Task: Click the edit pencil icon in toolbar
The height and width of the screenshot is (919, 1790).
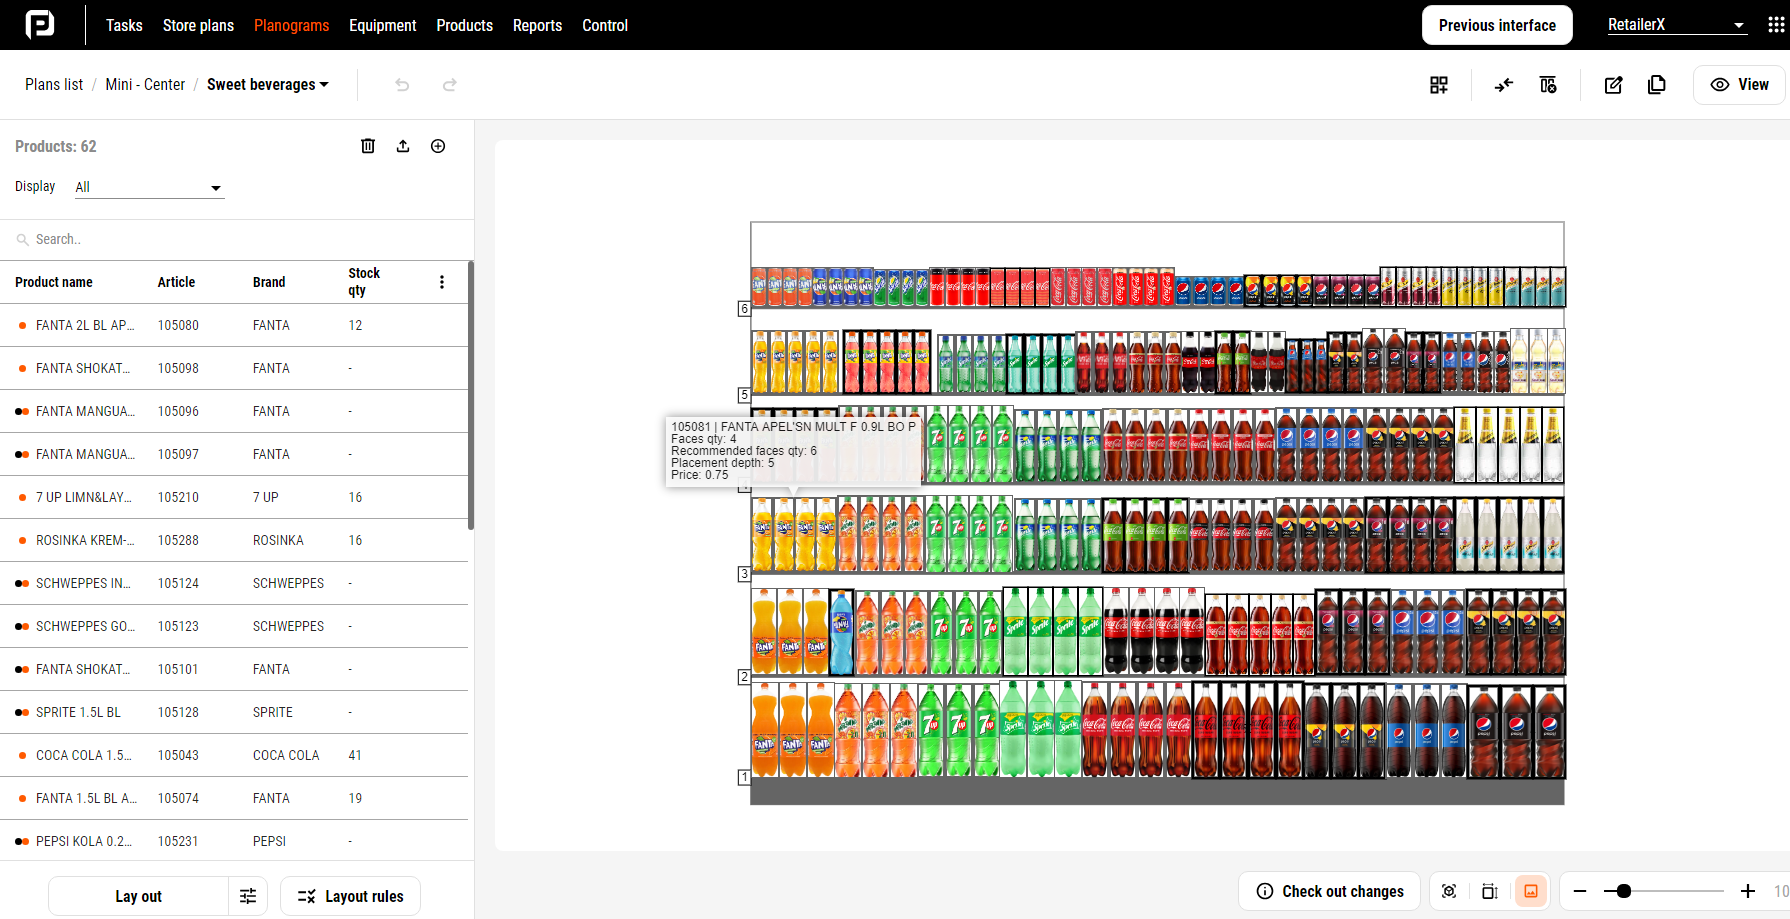Action: click(x=1613, y=85)
